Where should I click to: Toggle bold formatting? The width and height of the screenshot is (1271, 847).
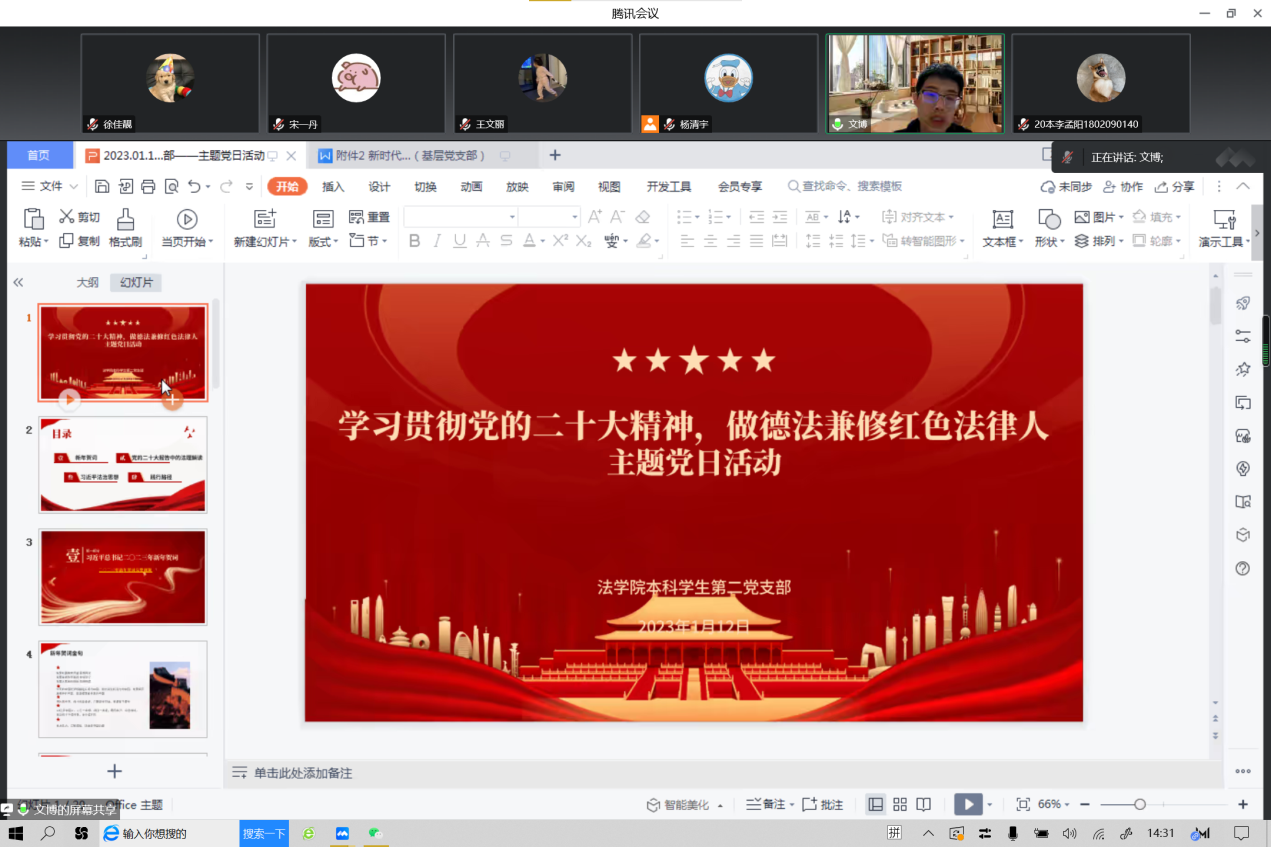pos(415,241)
